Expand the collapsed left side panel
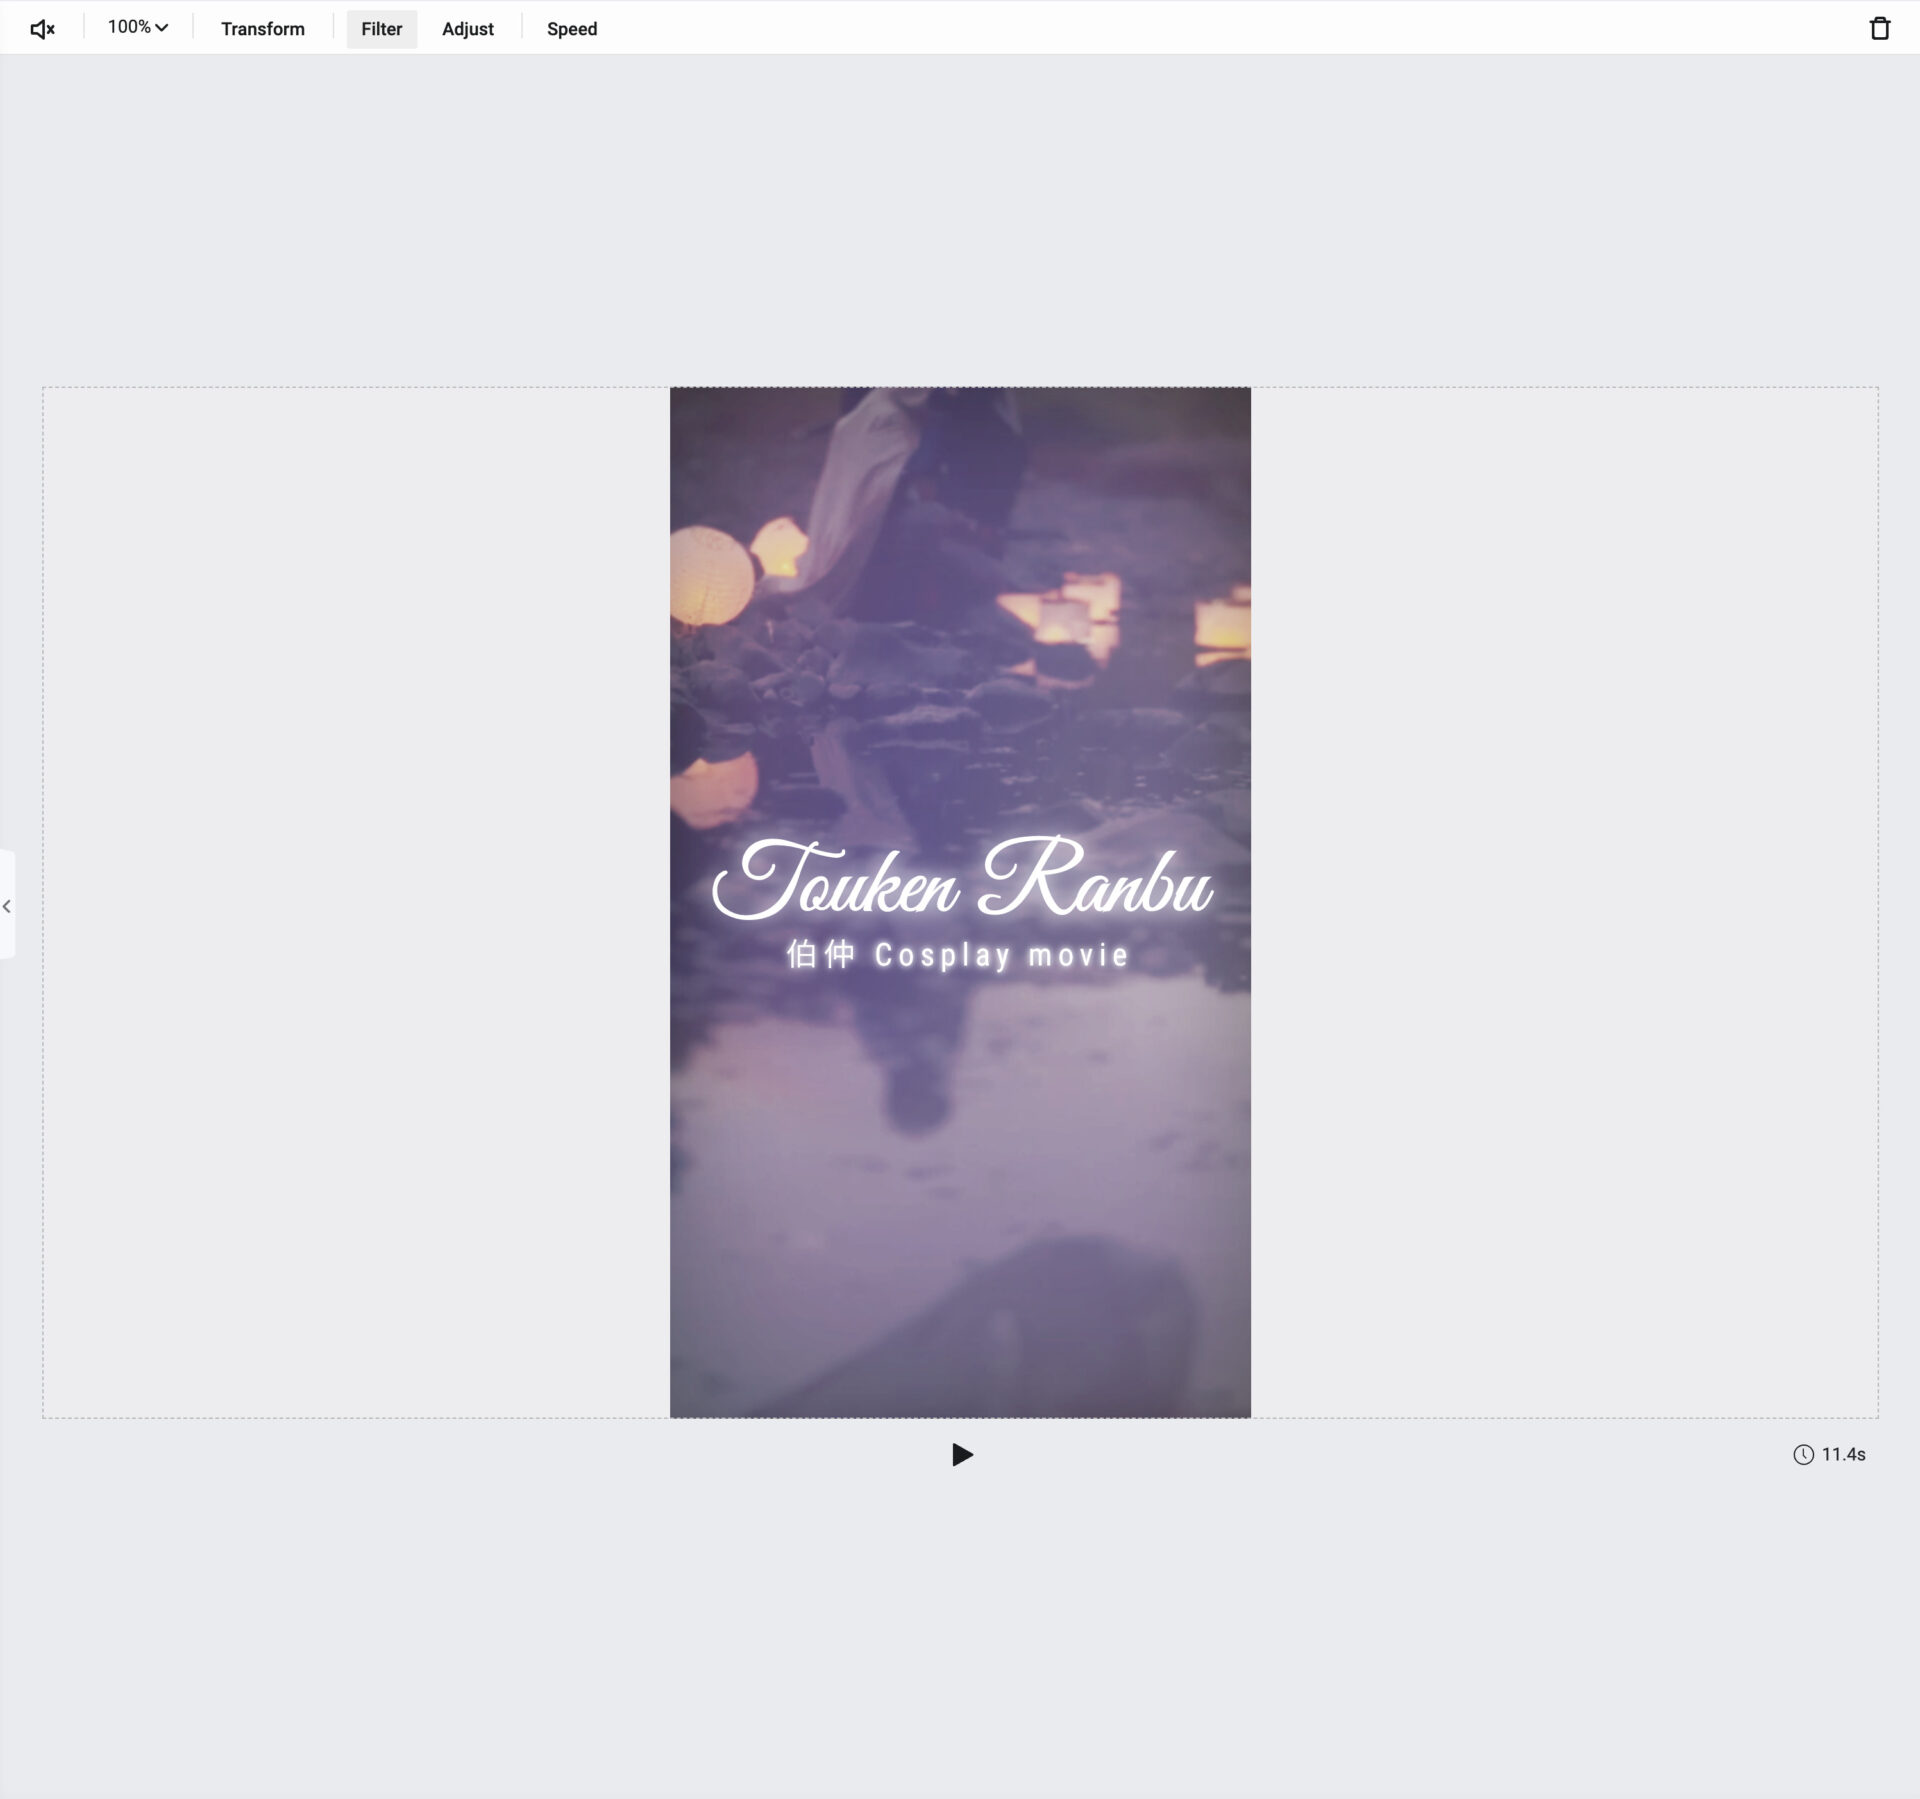The width and height of the screenshot is (1920, 1799). 7,906
